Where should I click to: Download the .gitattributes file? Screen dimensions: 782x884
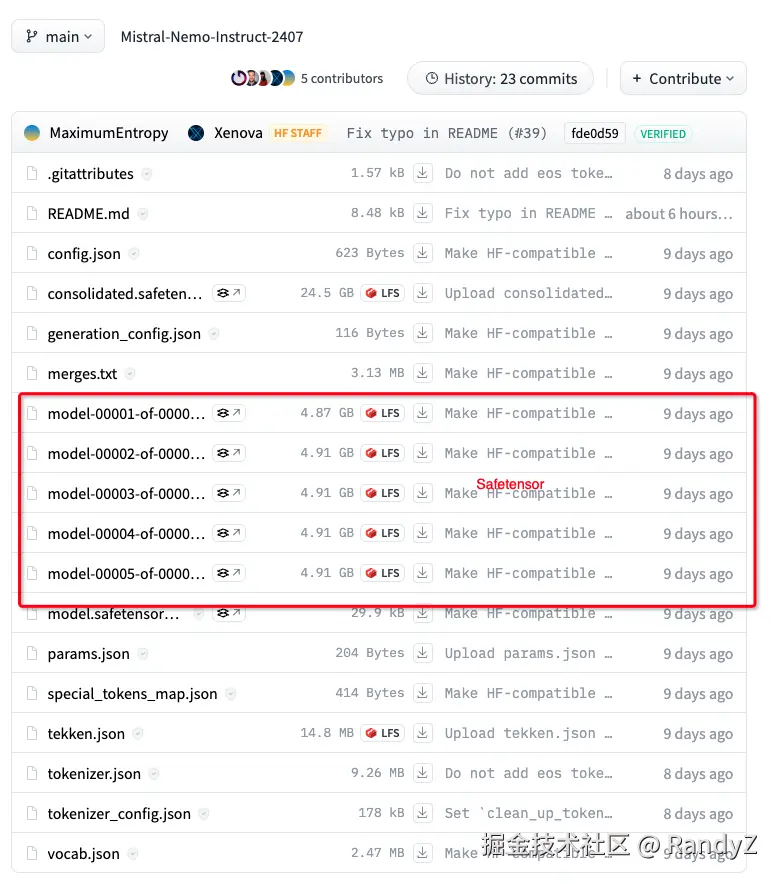point(422,173)
